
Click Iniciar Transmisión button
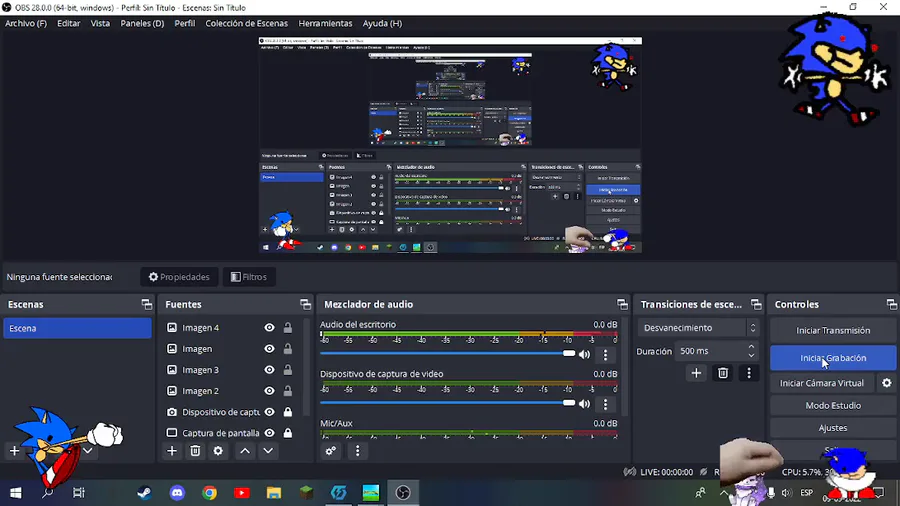[x=833, y=330]
